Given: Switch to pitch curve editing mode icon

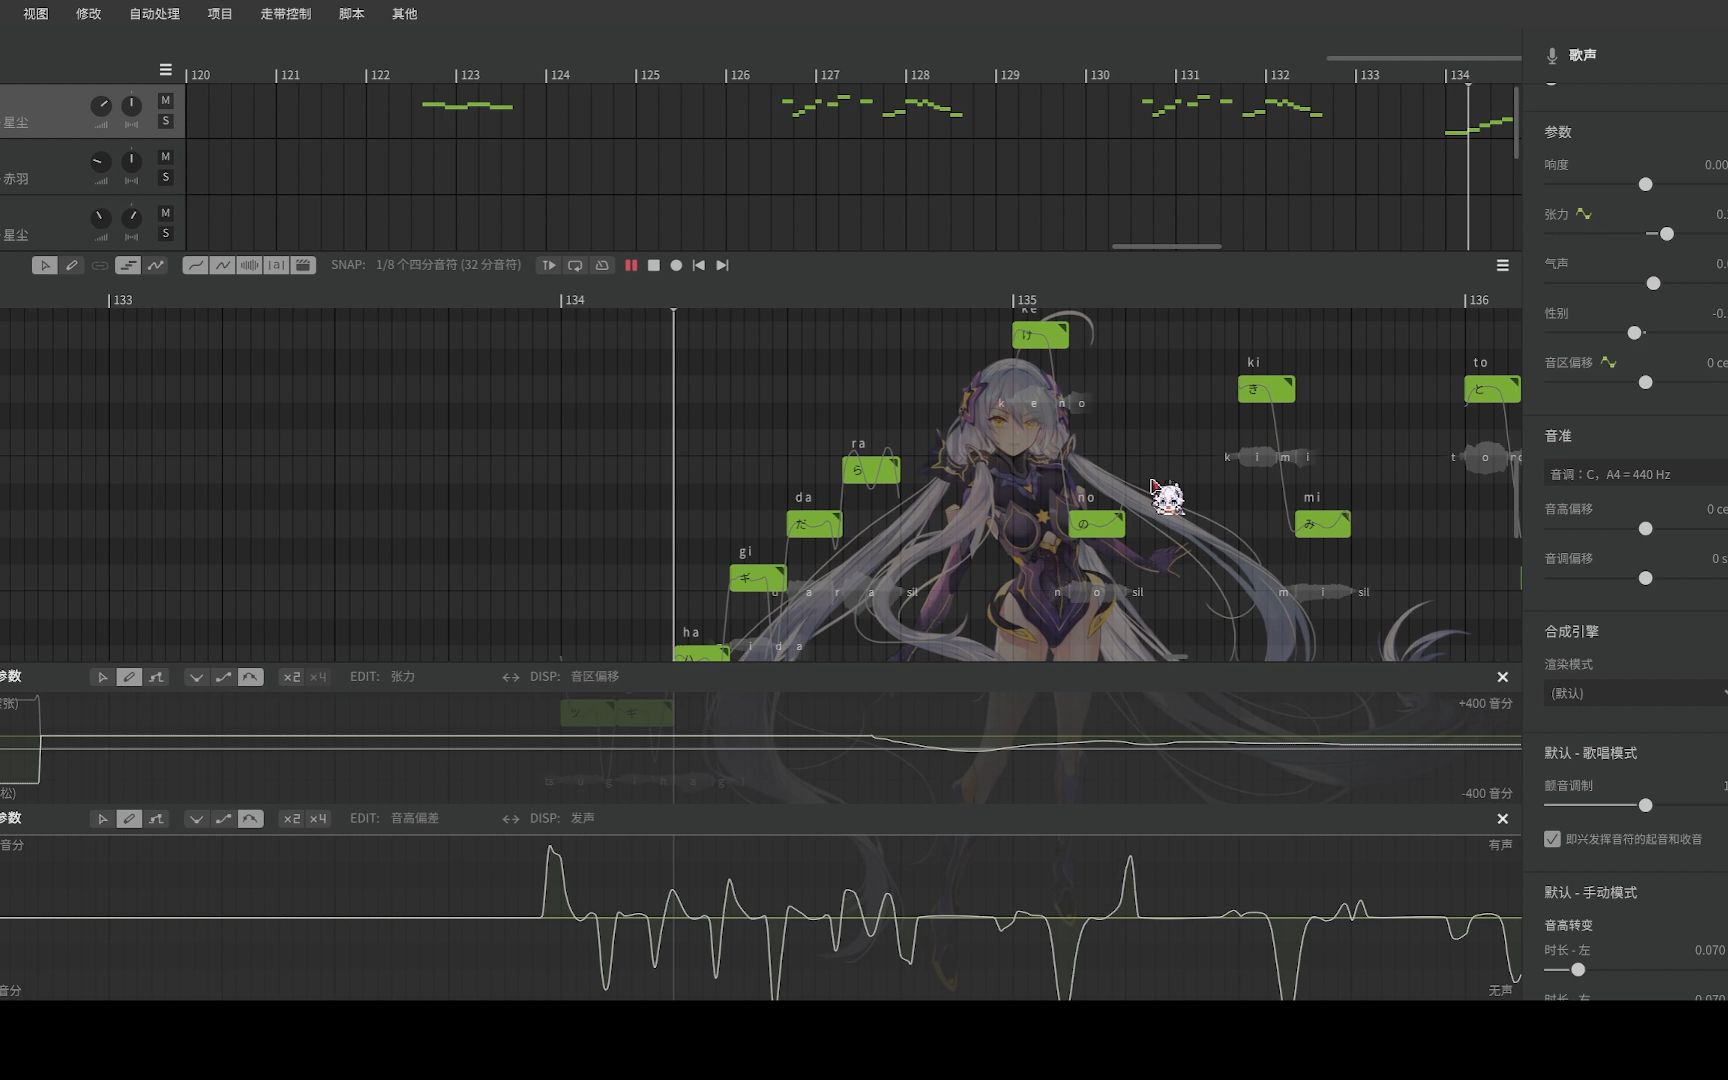Looking at the screenshot, I should pyautogui.click(x=156, y=265).
